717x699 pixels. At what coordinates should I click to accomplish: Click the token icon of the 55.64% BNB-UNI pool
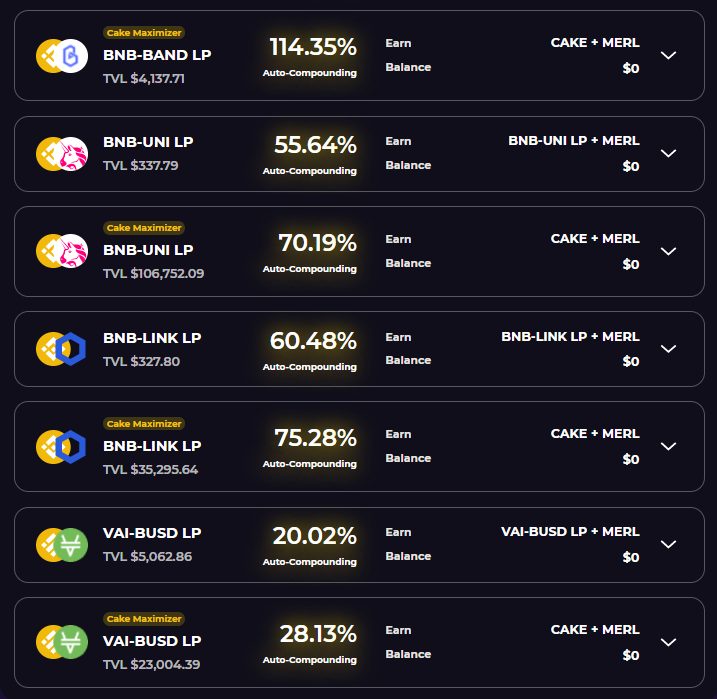(x=62, y=154)
